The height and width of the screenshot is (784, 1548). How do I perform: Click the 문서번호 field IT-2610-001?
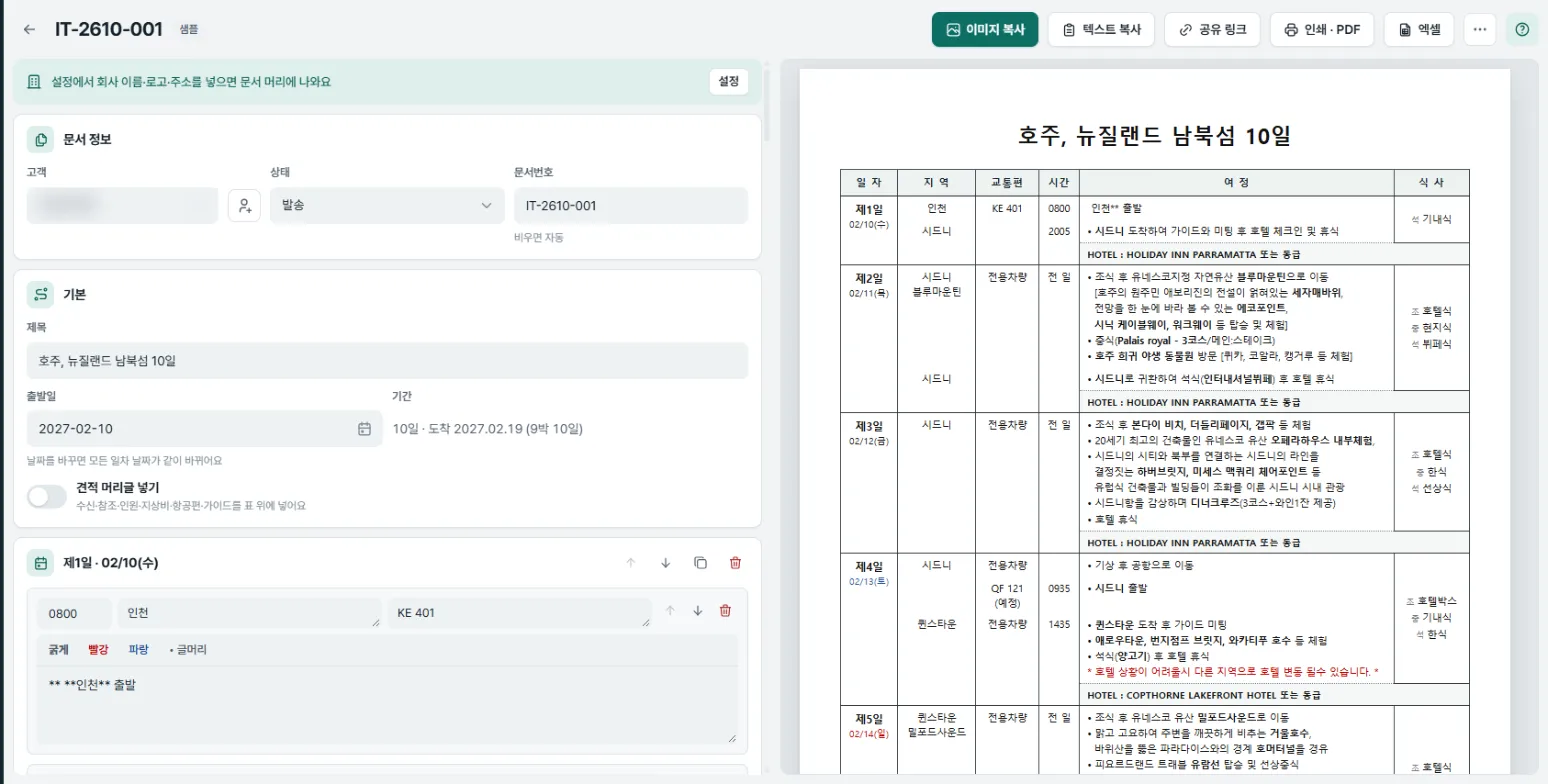click(631, 205)
